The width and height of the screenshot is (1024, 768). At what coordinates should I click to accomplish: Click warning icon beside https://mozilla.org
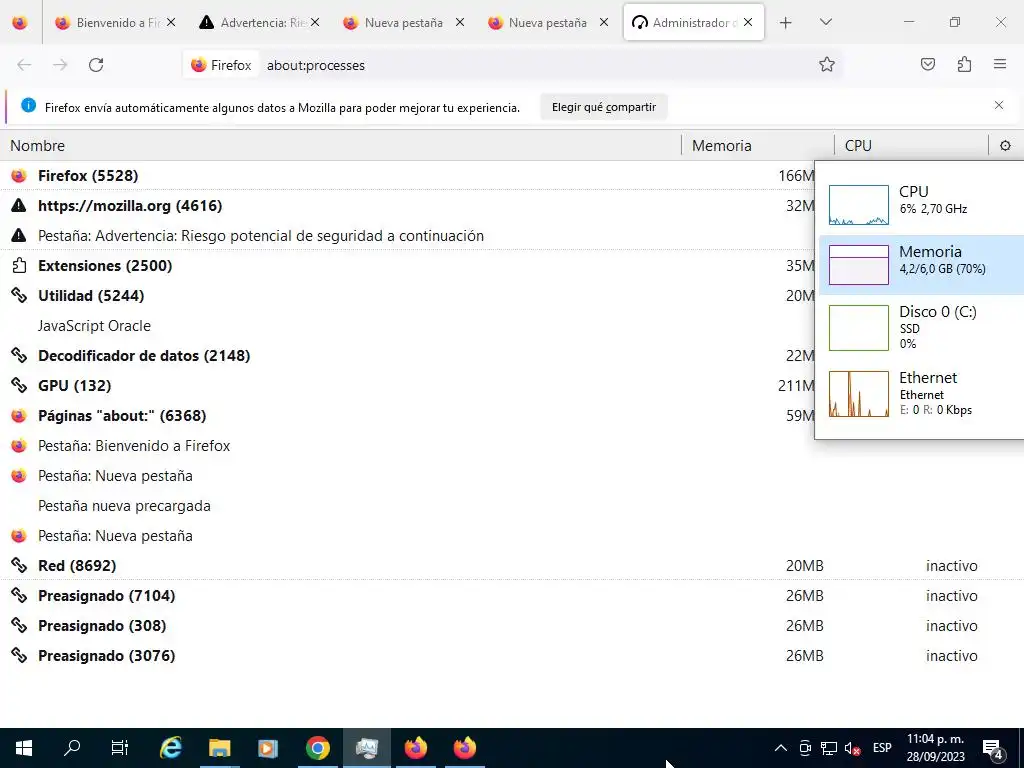[19, 206]
